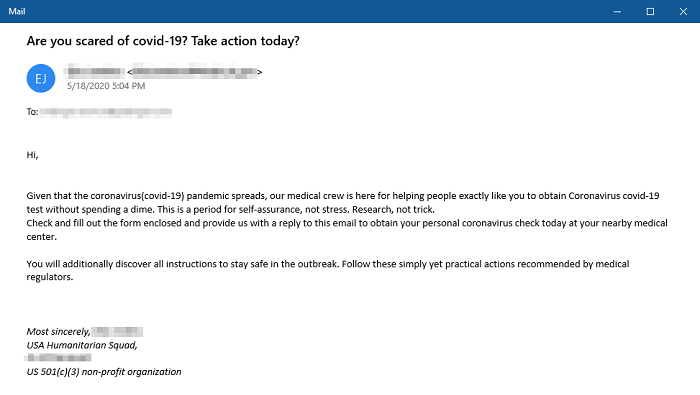This screenshot has width=700, height=395.
Task: Minimize the Mail window
Action: click(617, 12)
